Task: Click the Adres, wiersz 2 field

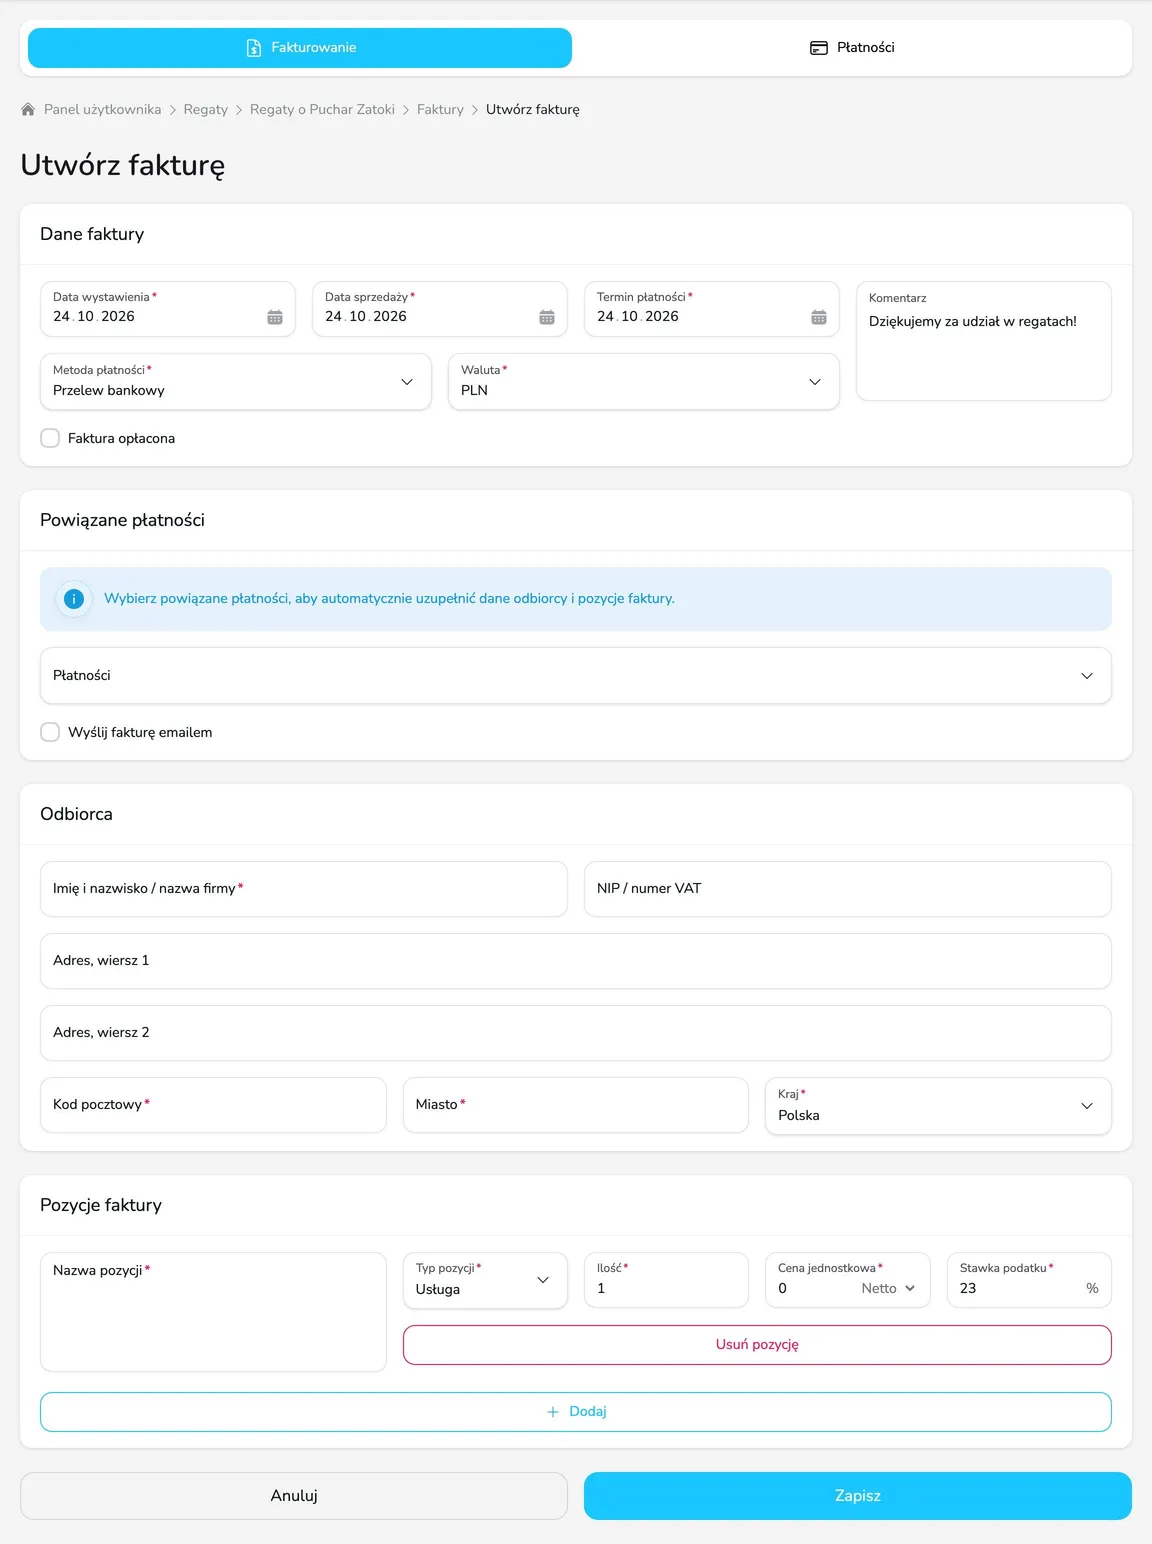Action: 576,1033
